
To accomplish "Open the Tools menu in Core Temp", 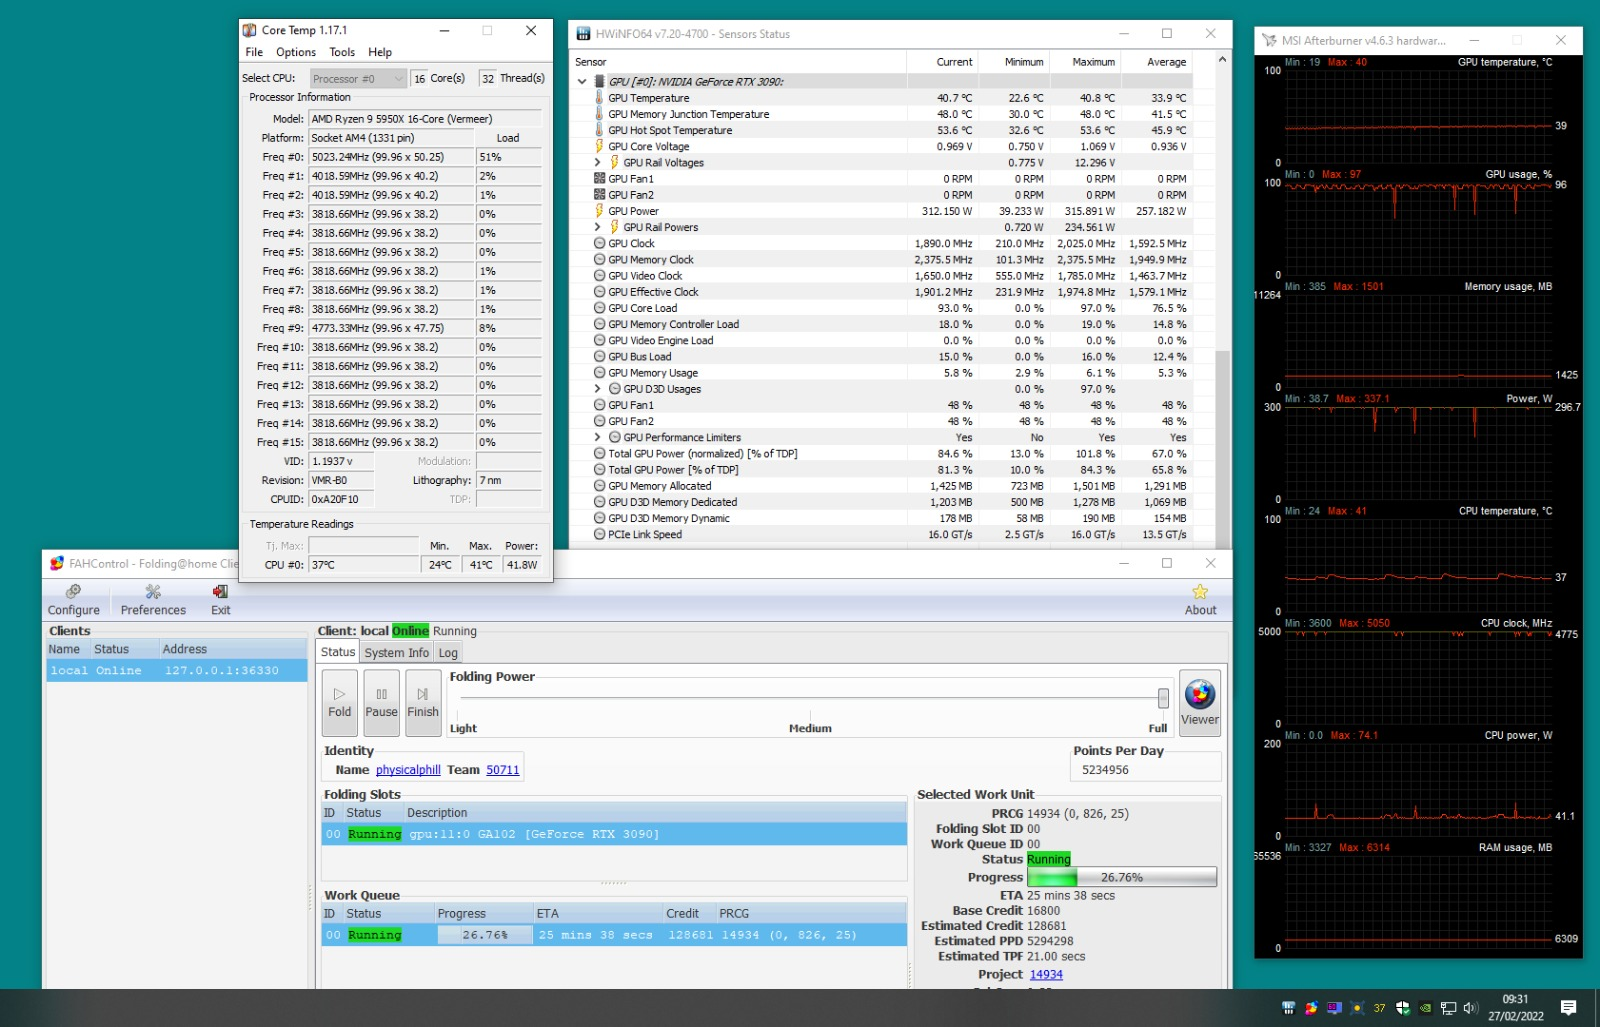I will click(342, 52).
